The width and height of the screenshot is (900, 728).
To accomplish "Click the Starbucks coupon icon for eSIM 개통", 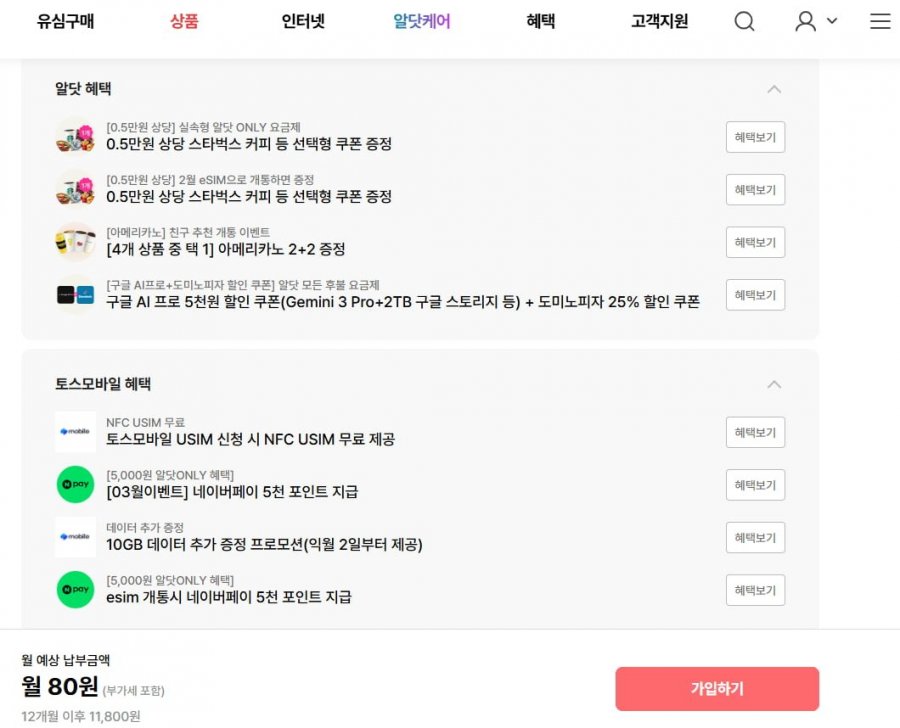I will click(x=75, y=189).
